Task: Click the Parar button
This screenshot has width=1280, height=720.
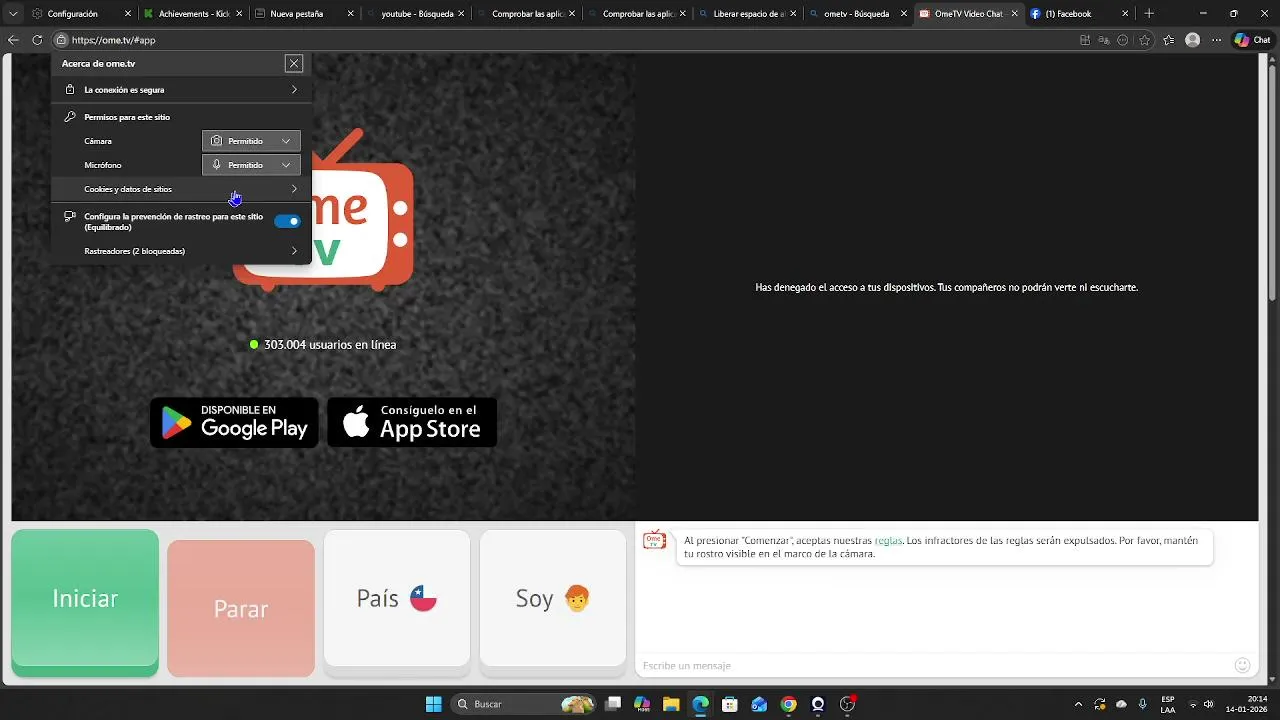Action: click(241, 608)
